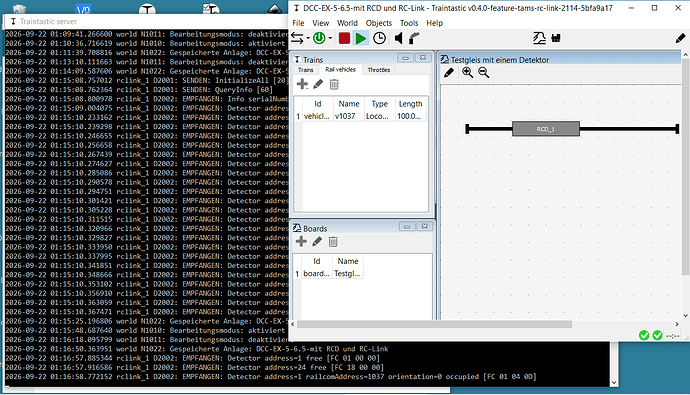
Task: Click the Boards Name column header
Action: point(348,261)
